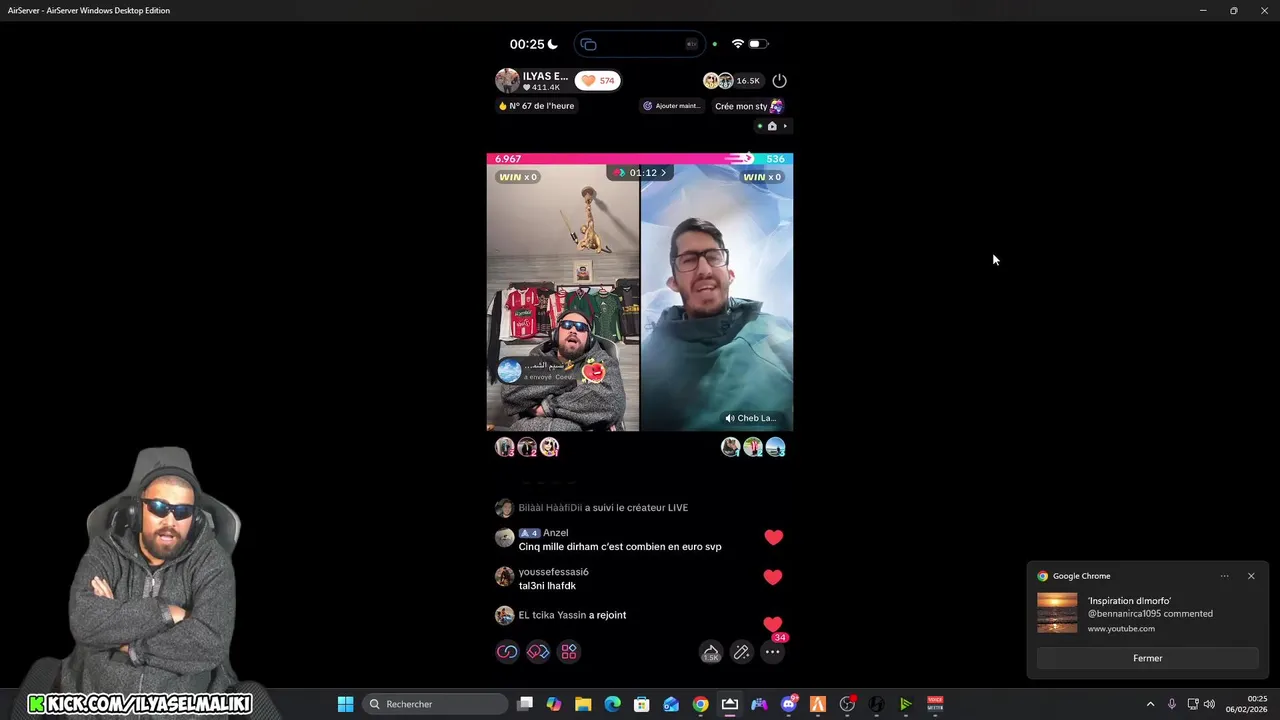This screenshot has width=1280, height=720.
Task: Launch Microsoft Edge from the taskbar
Action: tap(613, 704)
